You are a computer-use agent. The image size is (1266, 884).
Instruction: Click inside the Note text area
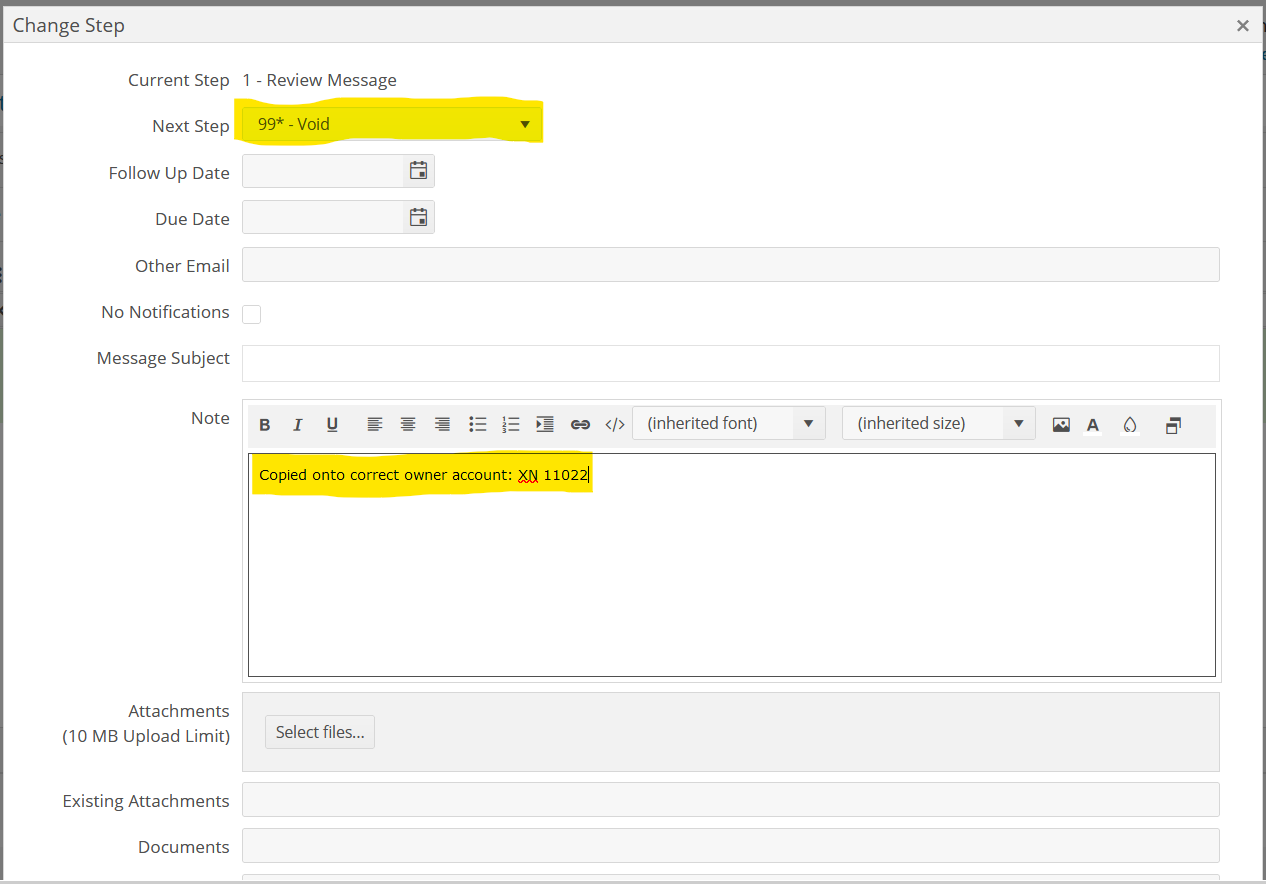pyautogui.click(x=732, y=565)
